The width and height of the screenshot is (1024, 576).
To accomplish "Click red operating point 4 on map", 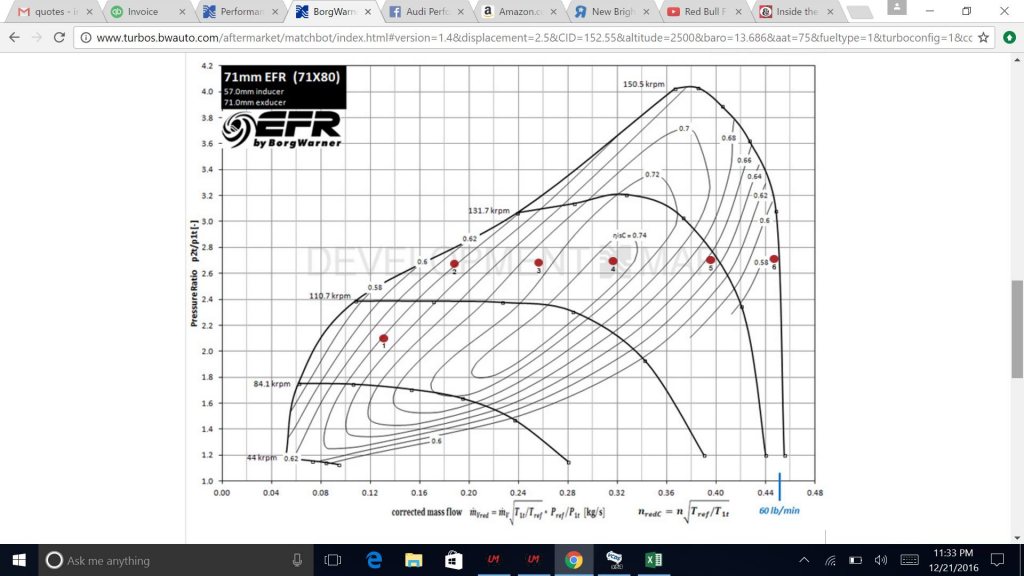I will tap(613, 261).
